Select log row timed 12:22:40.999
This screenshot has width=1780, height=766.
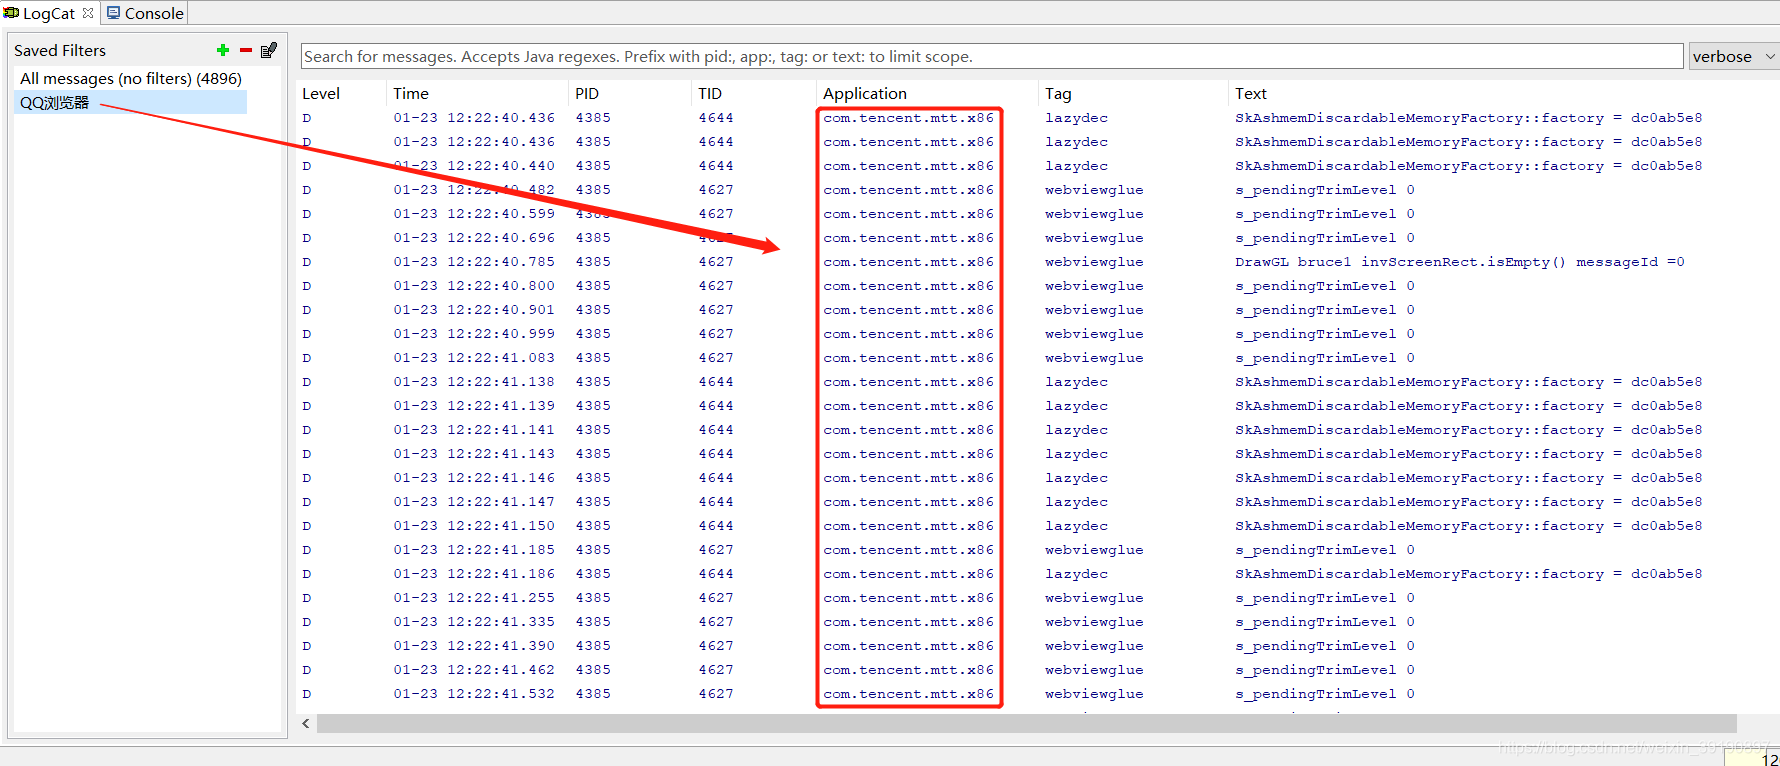[1037, 334]
